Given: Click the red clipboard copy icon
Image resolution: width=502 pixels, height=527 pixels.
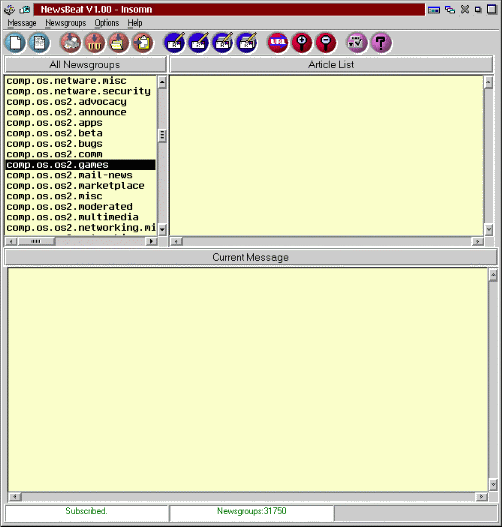Looking at the screenshot, I should pyautogui.click(x=143, y=43).
